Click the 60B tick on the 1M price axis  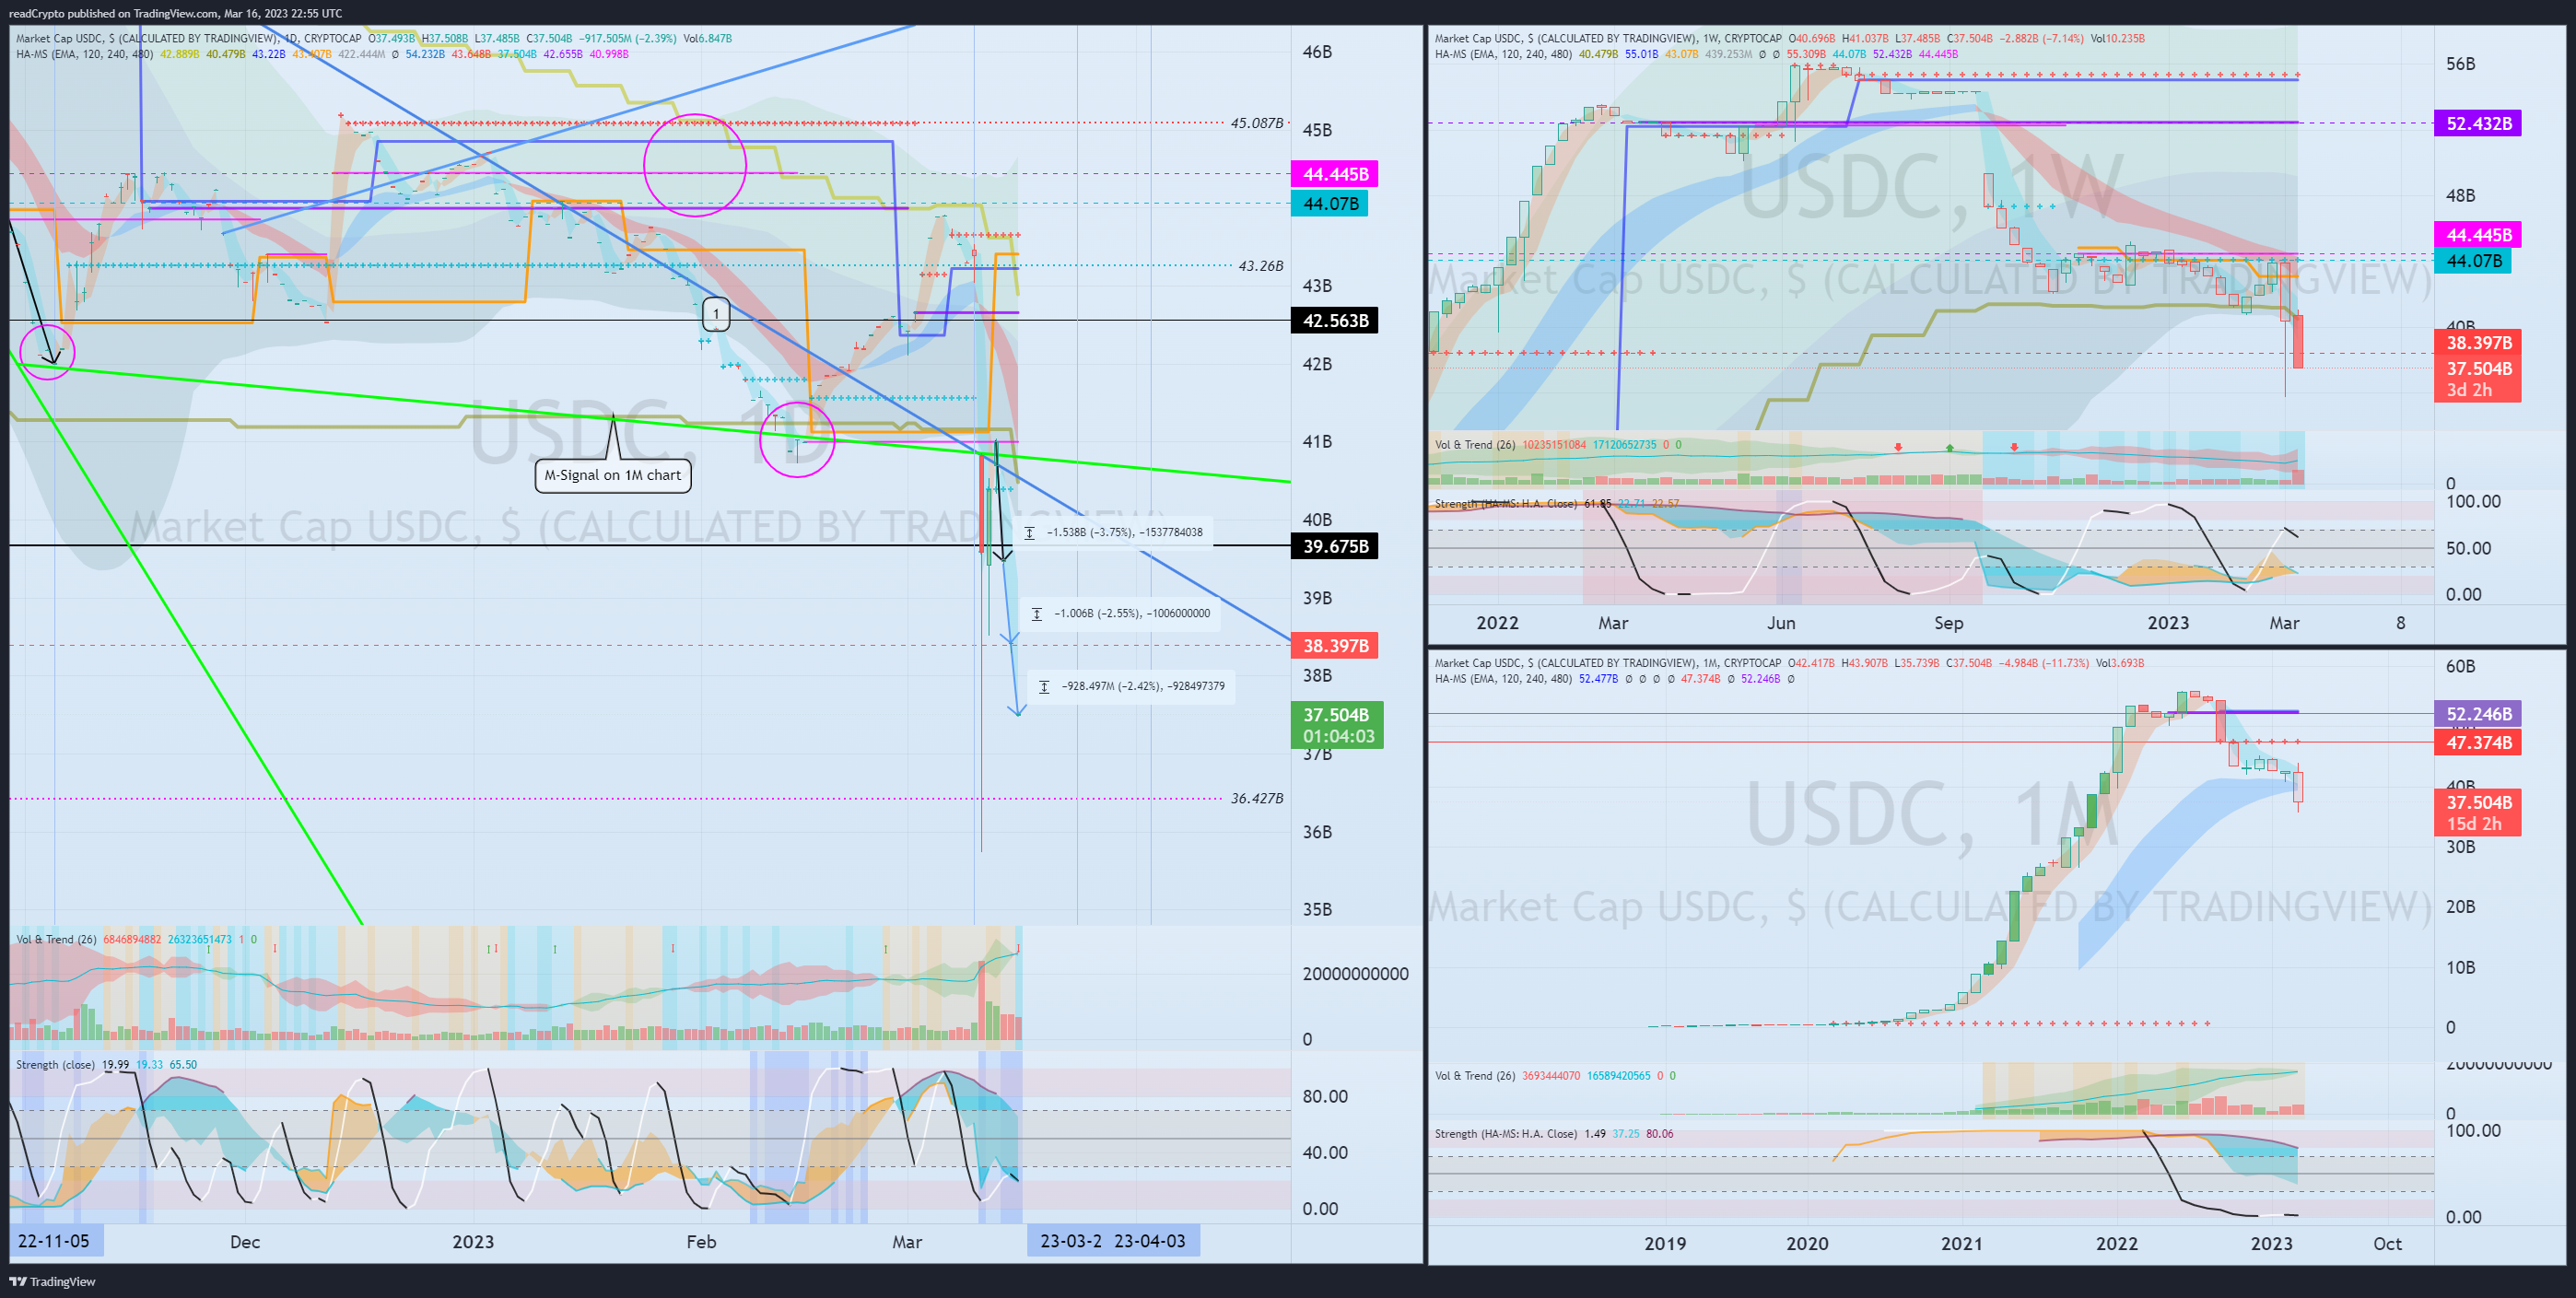click(x=2460, y=666)
